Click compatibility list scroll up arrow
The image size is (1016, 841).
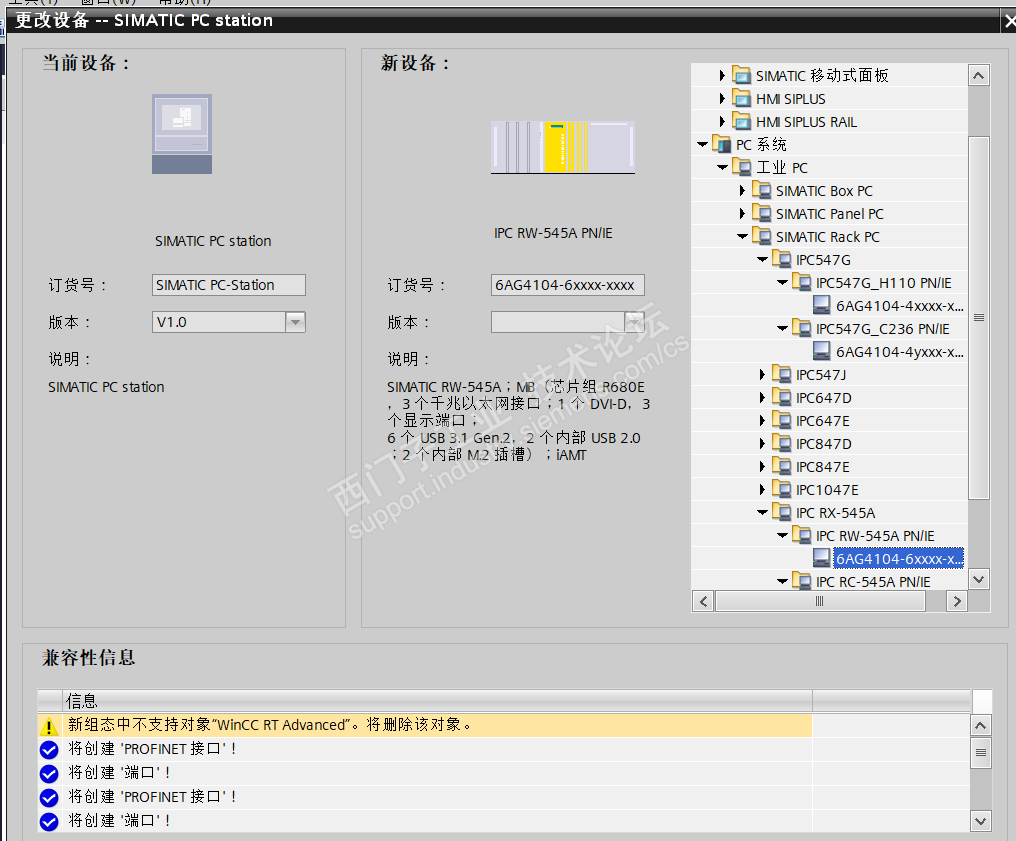[x=980, y=726]
